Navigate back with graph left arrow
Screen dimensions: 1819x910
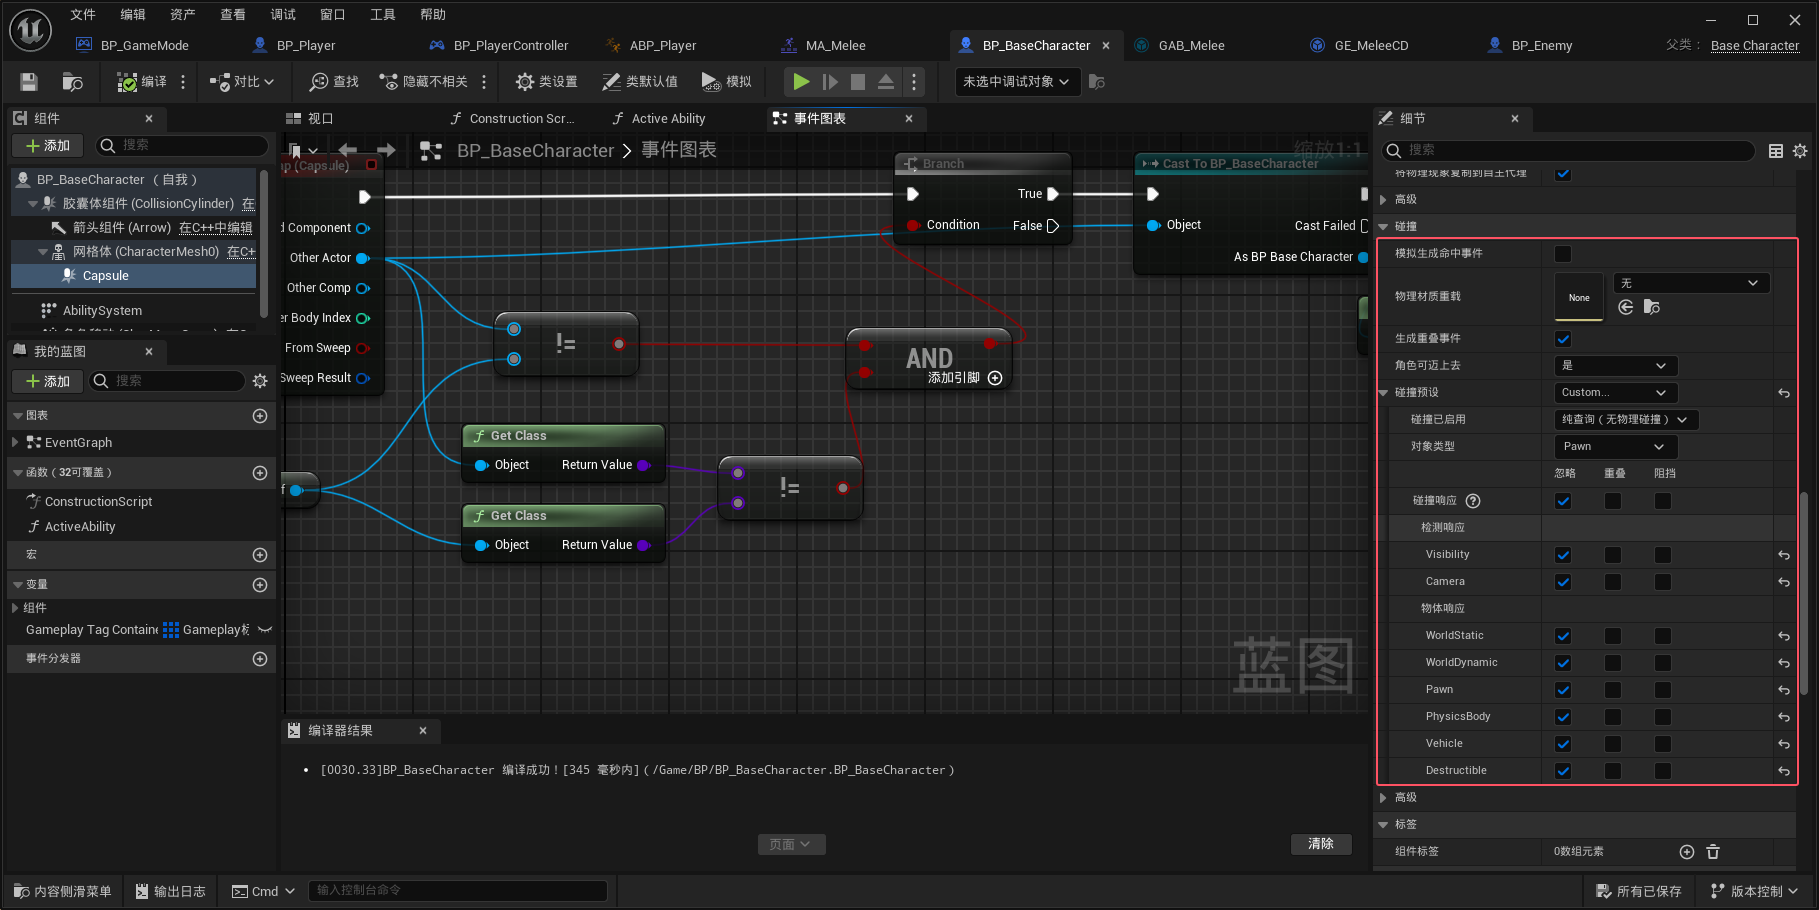click(348, 150)
